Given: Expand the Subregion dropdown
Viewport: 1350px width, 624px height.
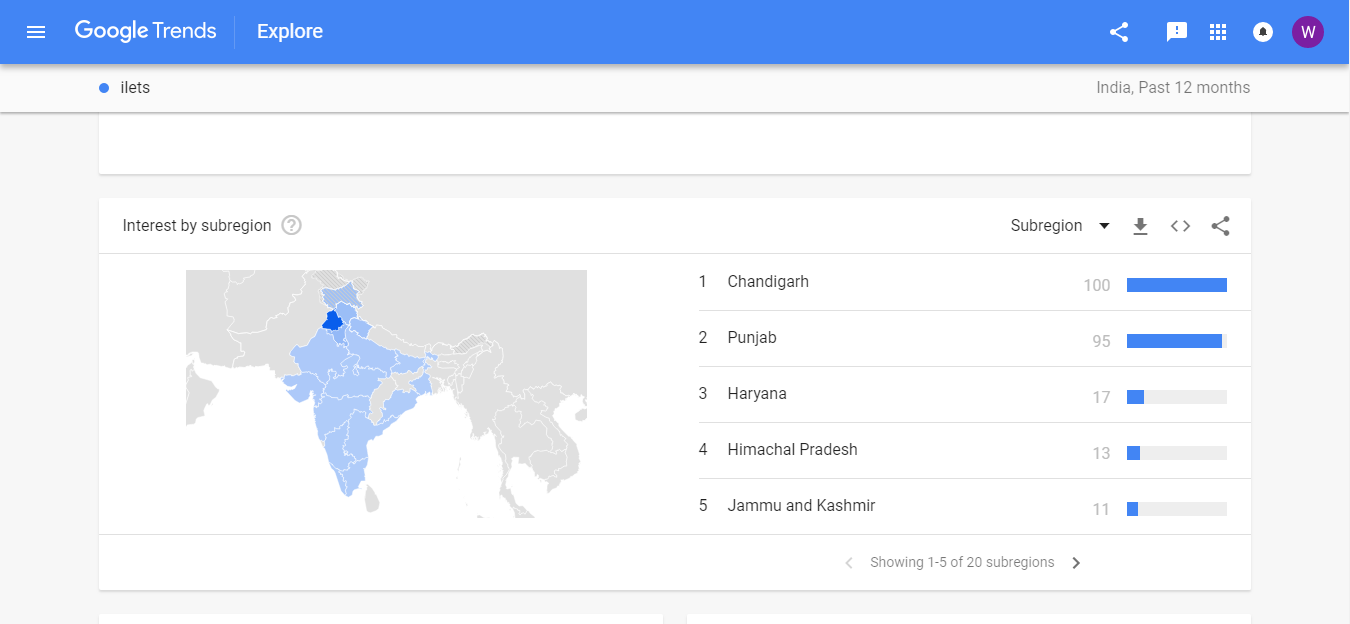Looking at the screenshot, I should click(1060, 226).
